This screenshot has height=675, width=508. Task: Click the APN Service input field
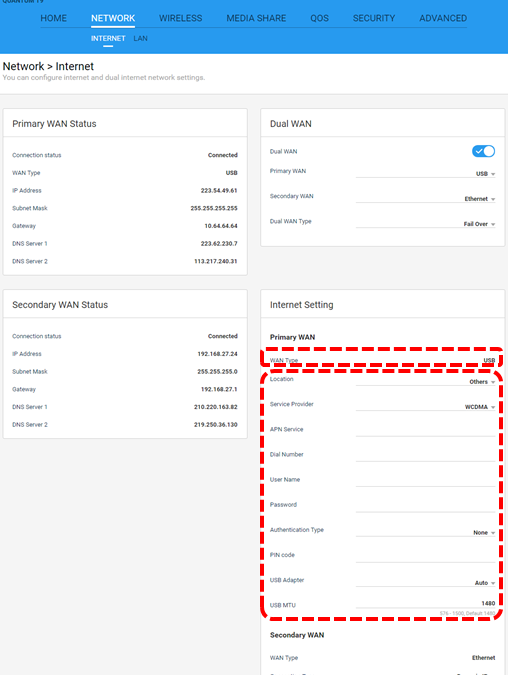[x=425, y=431]
